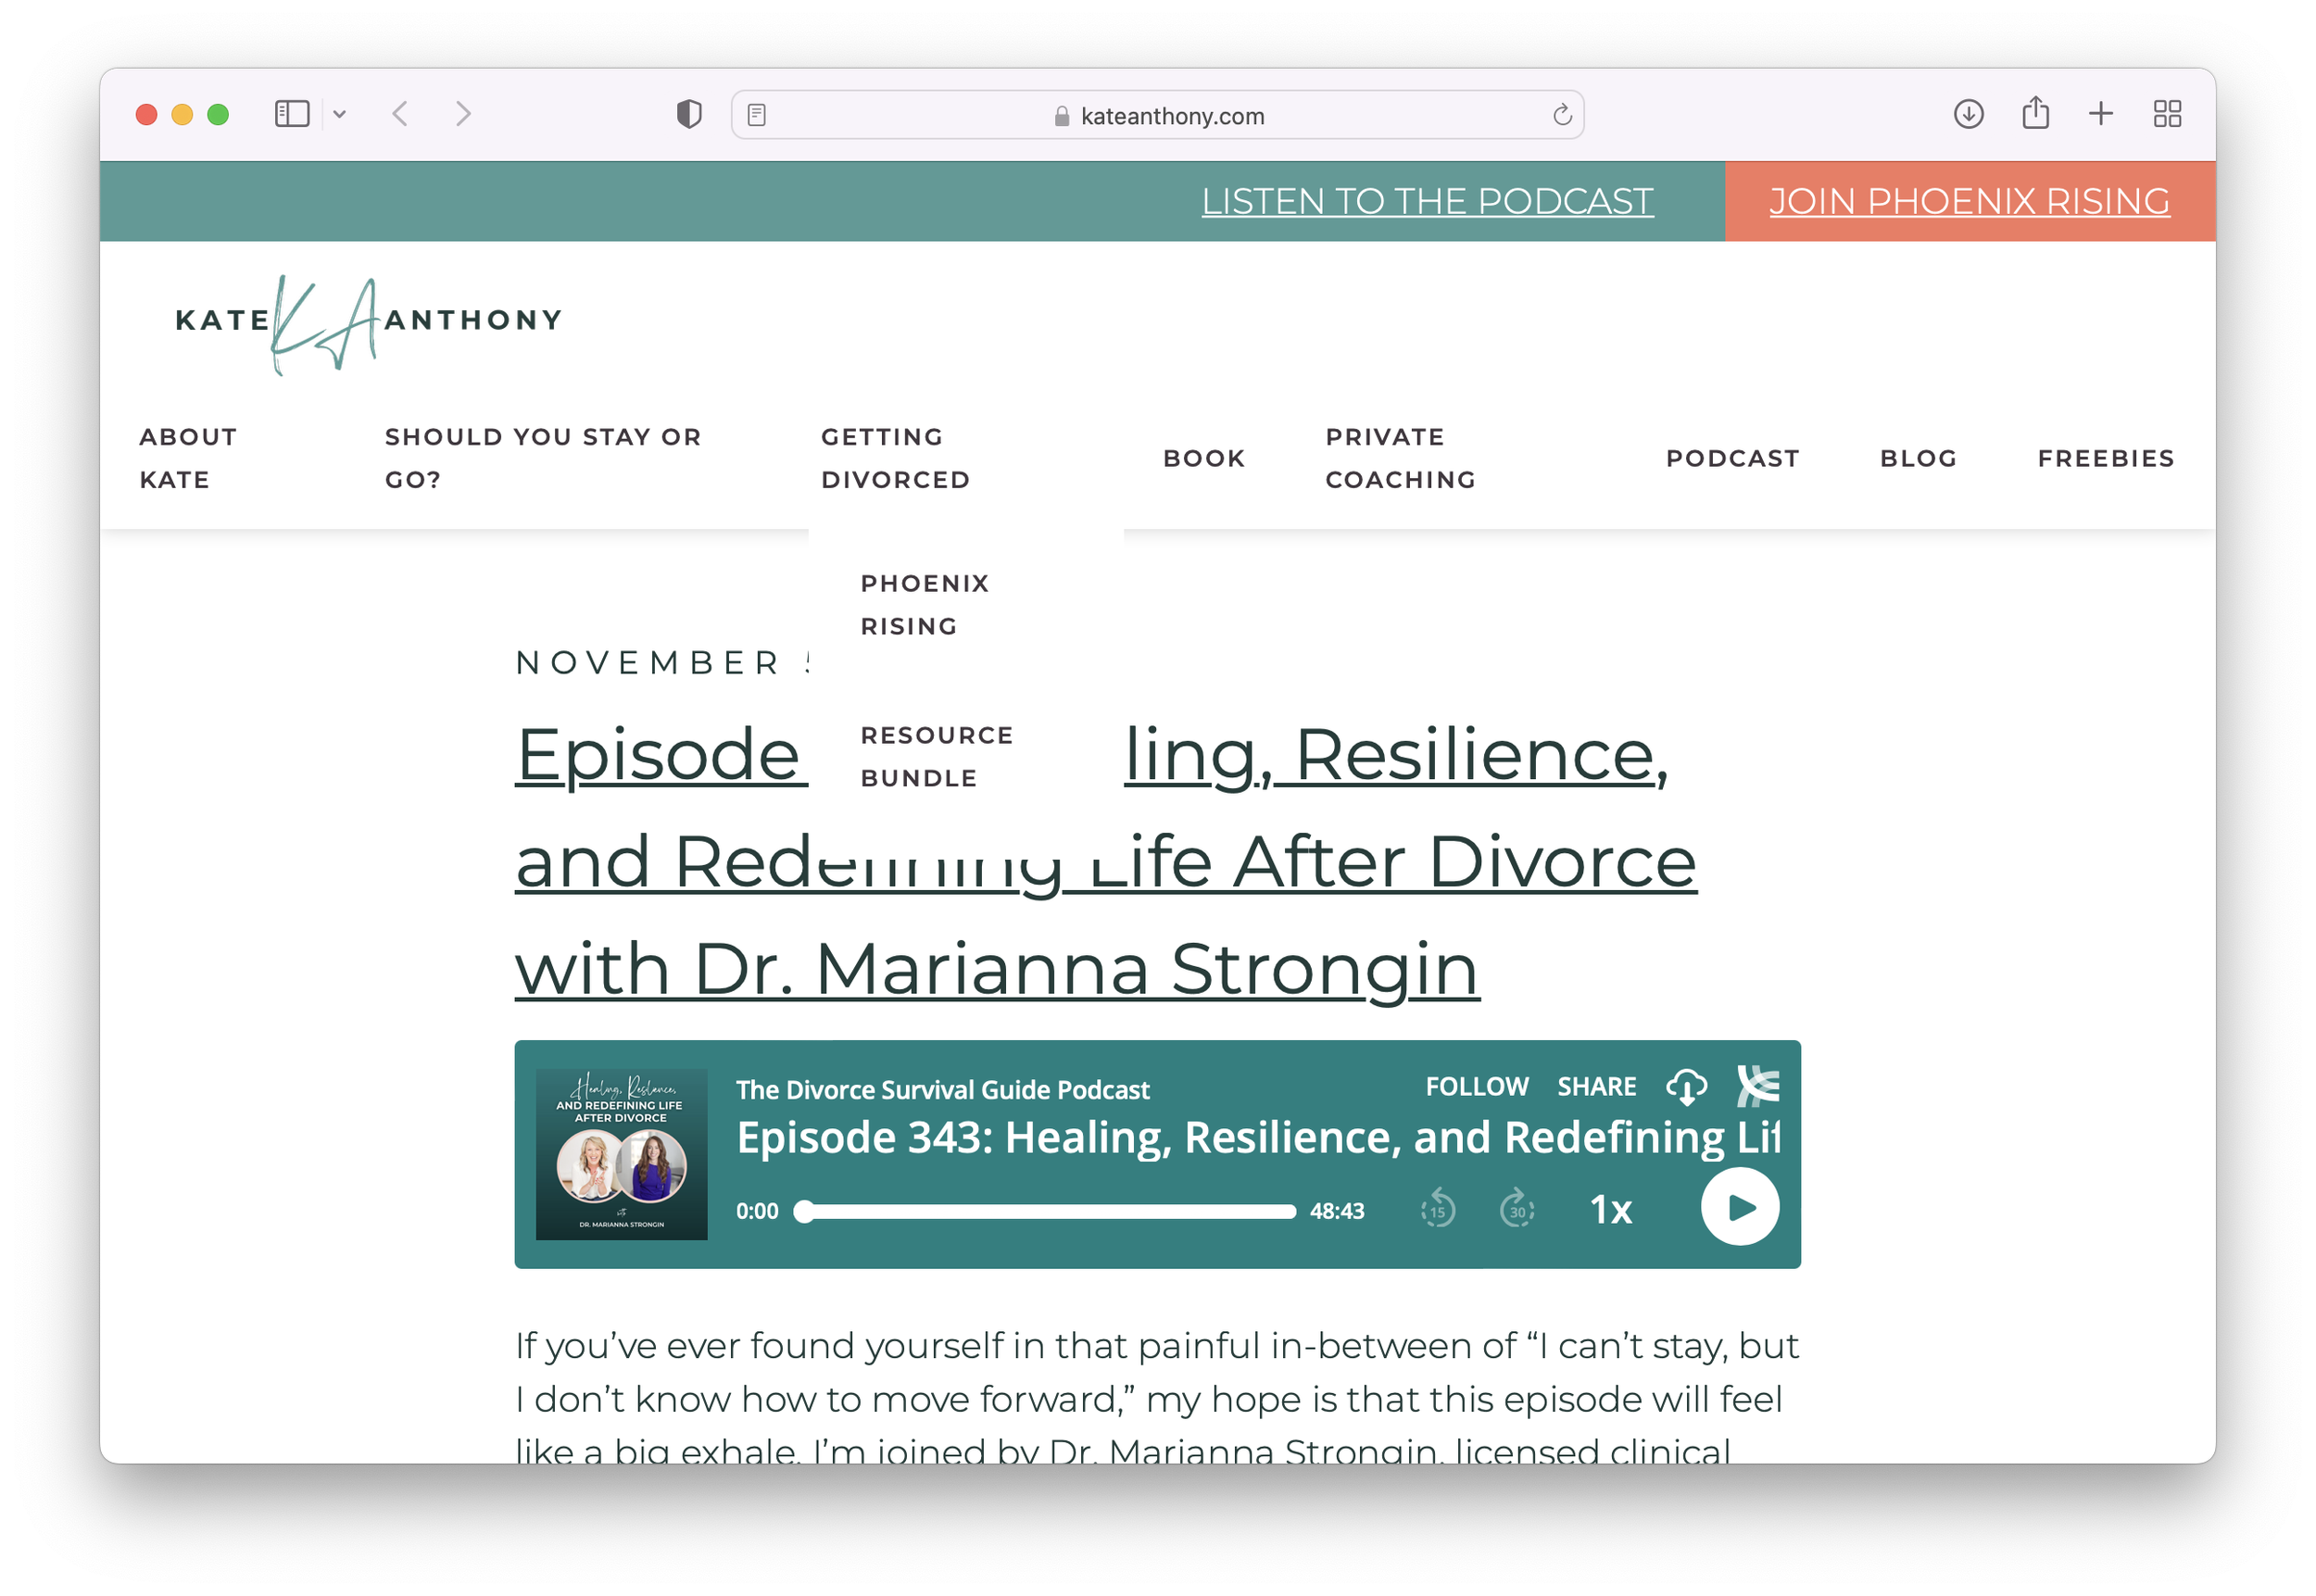Click Join Phoenix Rising button
Screen dimensions: 2316x1596
tap(1969, 201)
